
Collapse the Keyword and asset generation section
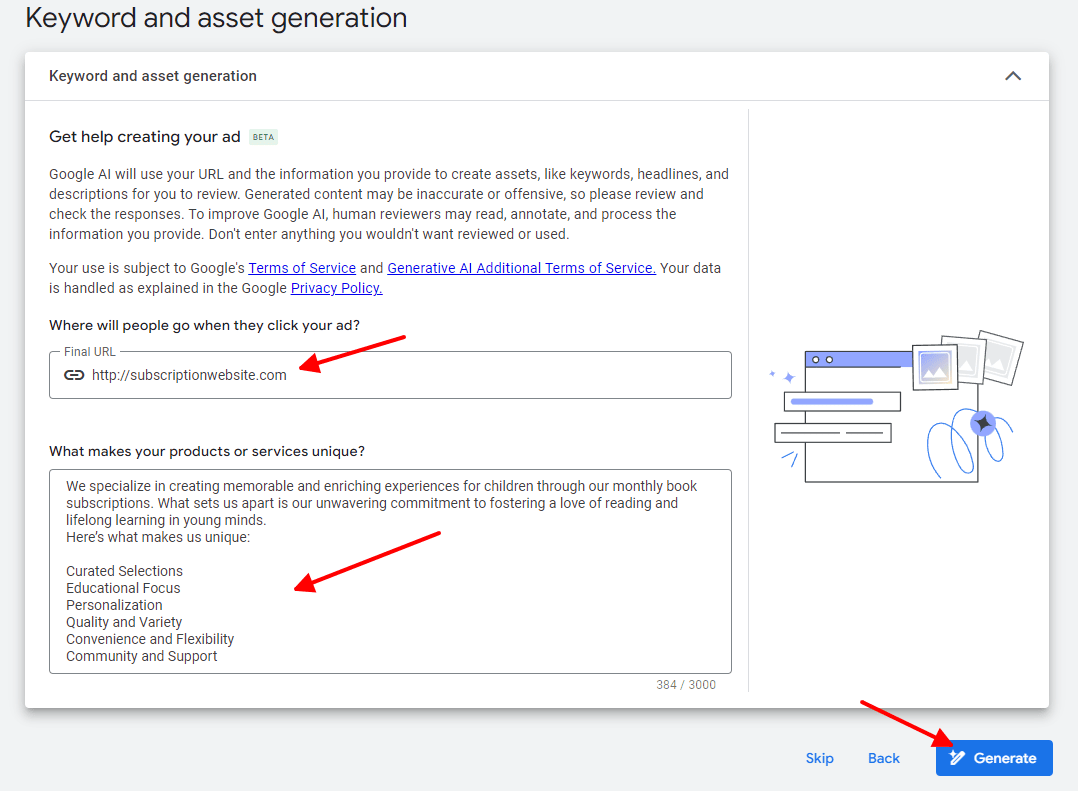pyautogui.click(x=1013, y=75)
